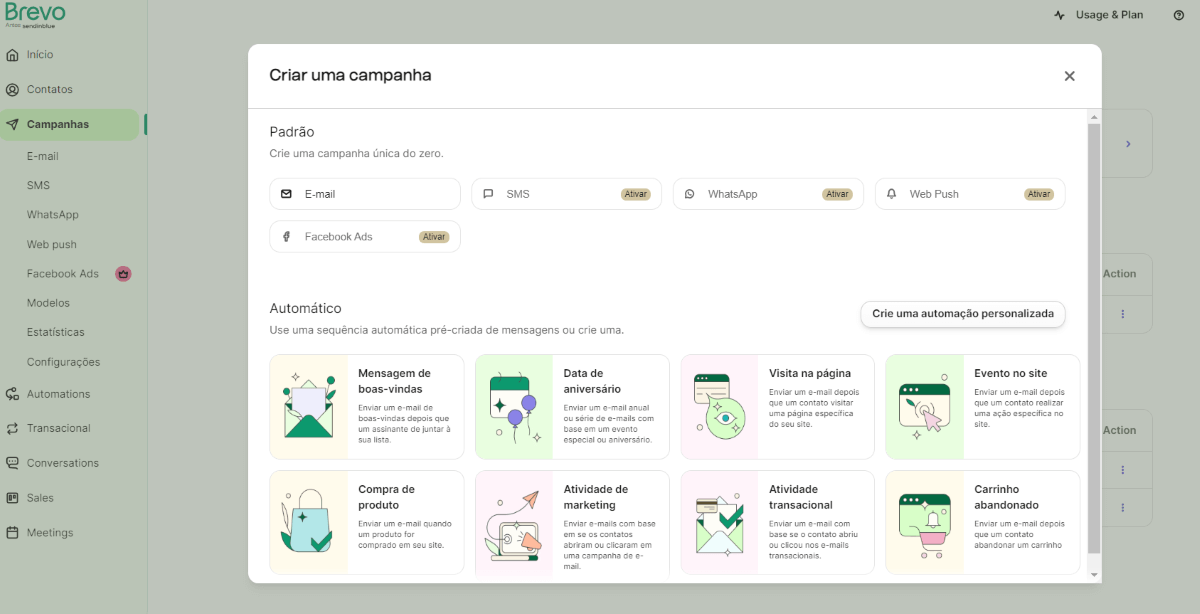The image size is (1200, 614).
Task: Click the Conversations chat icon
Action: click(12, 463)
